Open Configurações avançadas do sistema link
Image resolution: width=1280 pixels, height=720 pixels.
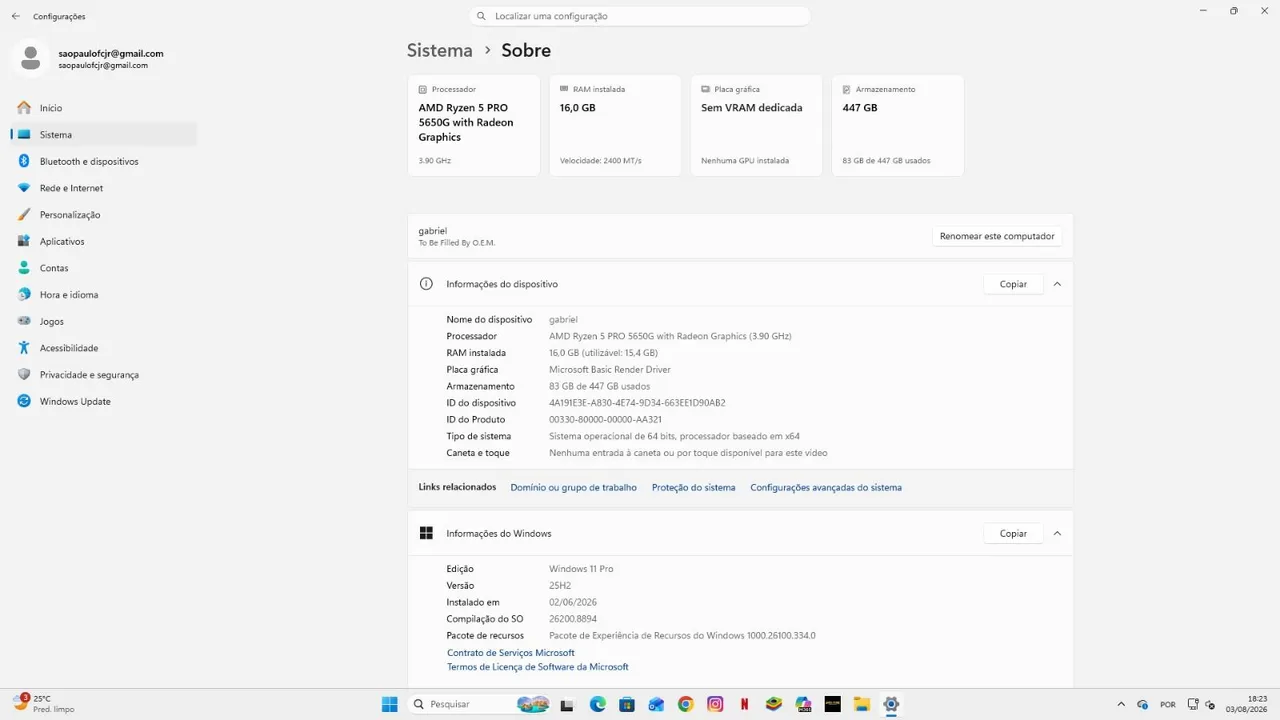click(826, 487)
